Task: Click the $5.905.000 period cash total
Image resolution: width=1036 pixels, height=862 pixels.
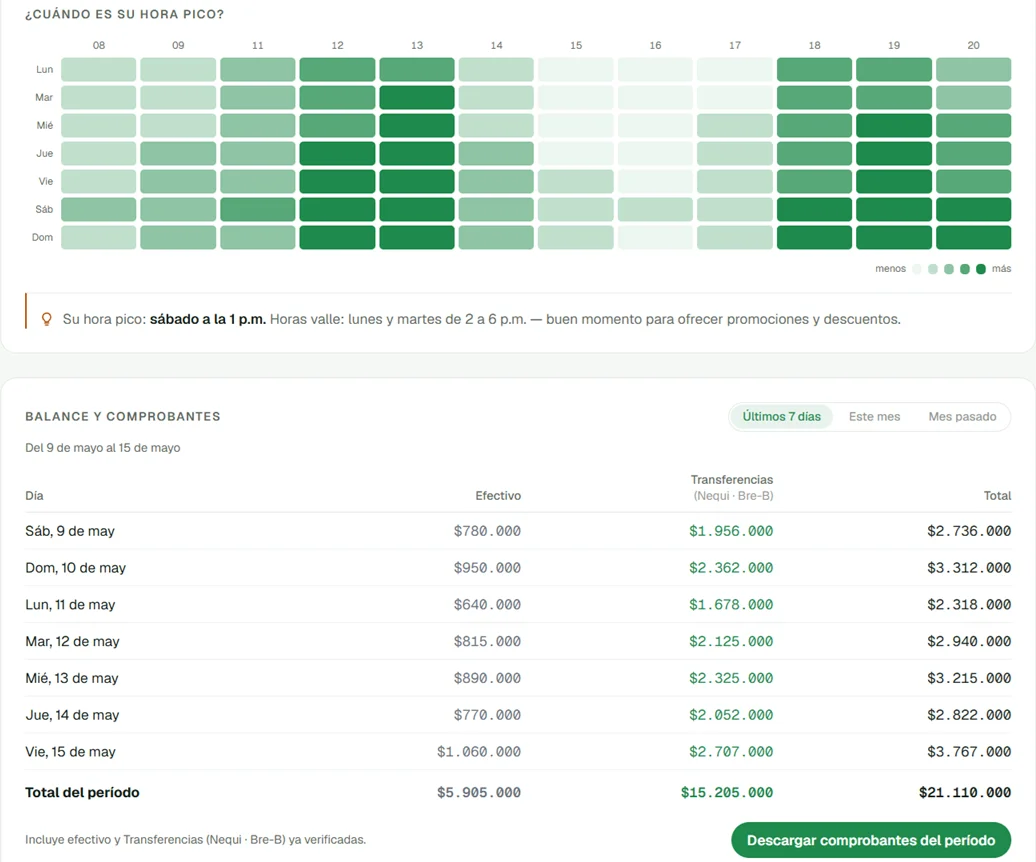Action: tap(479, 793)
